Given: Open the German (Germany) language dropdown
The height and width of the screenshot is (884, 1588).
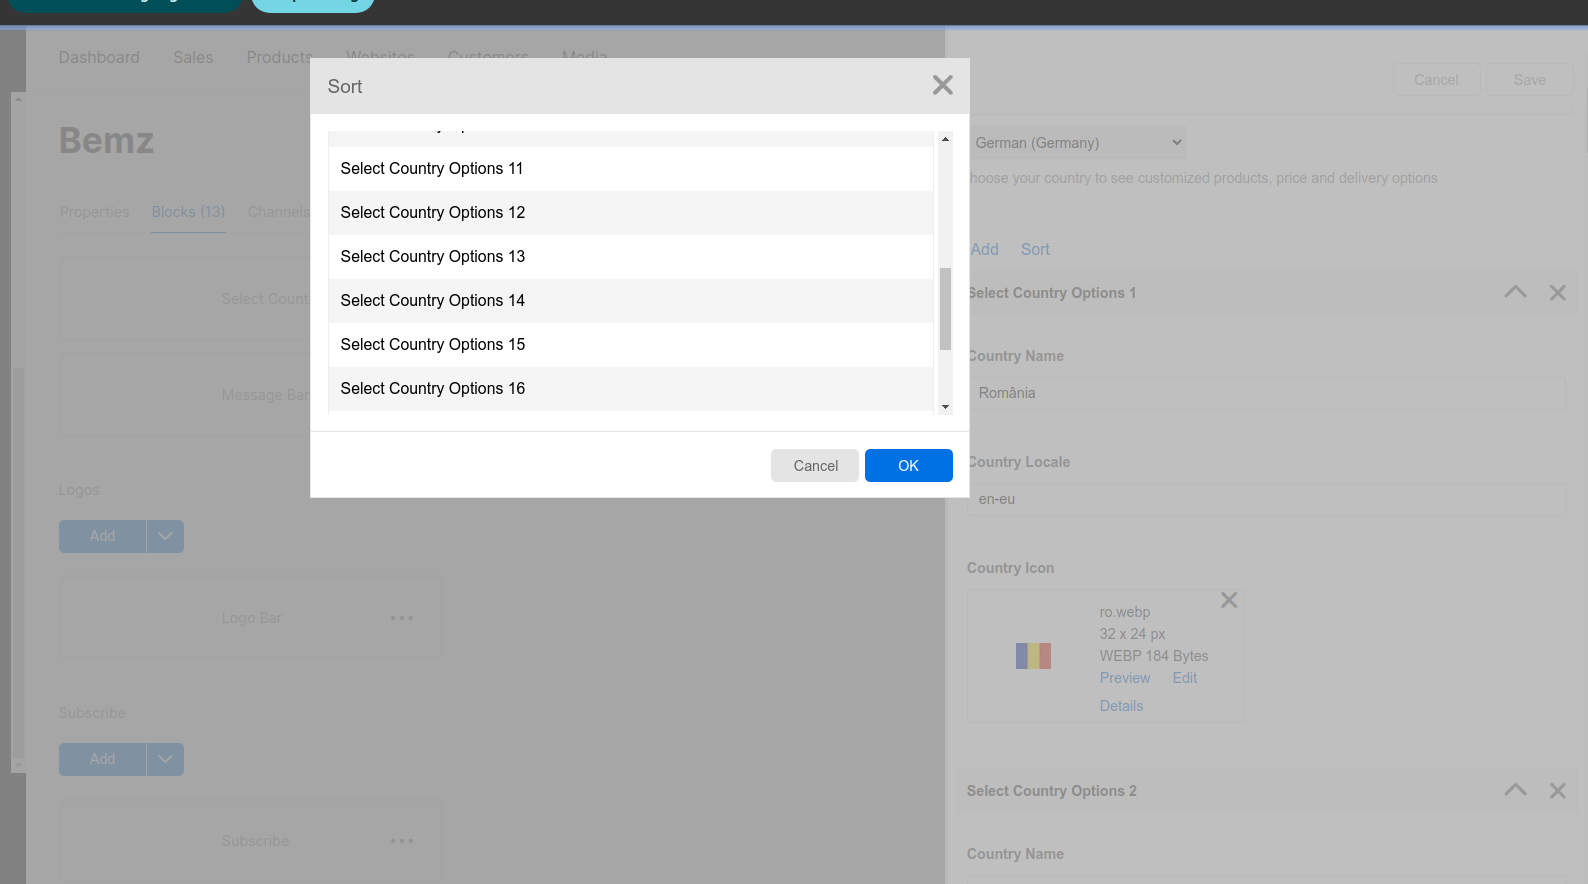Looking at the screenshot, I should (x=1077, y=143).
